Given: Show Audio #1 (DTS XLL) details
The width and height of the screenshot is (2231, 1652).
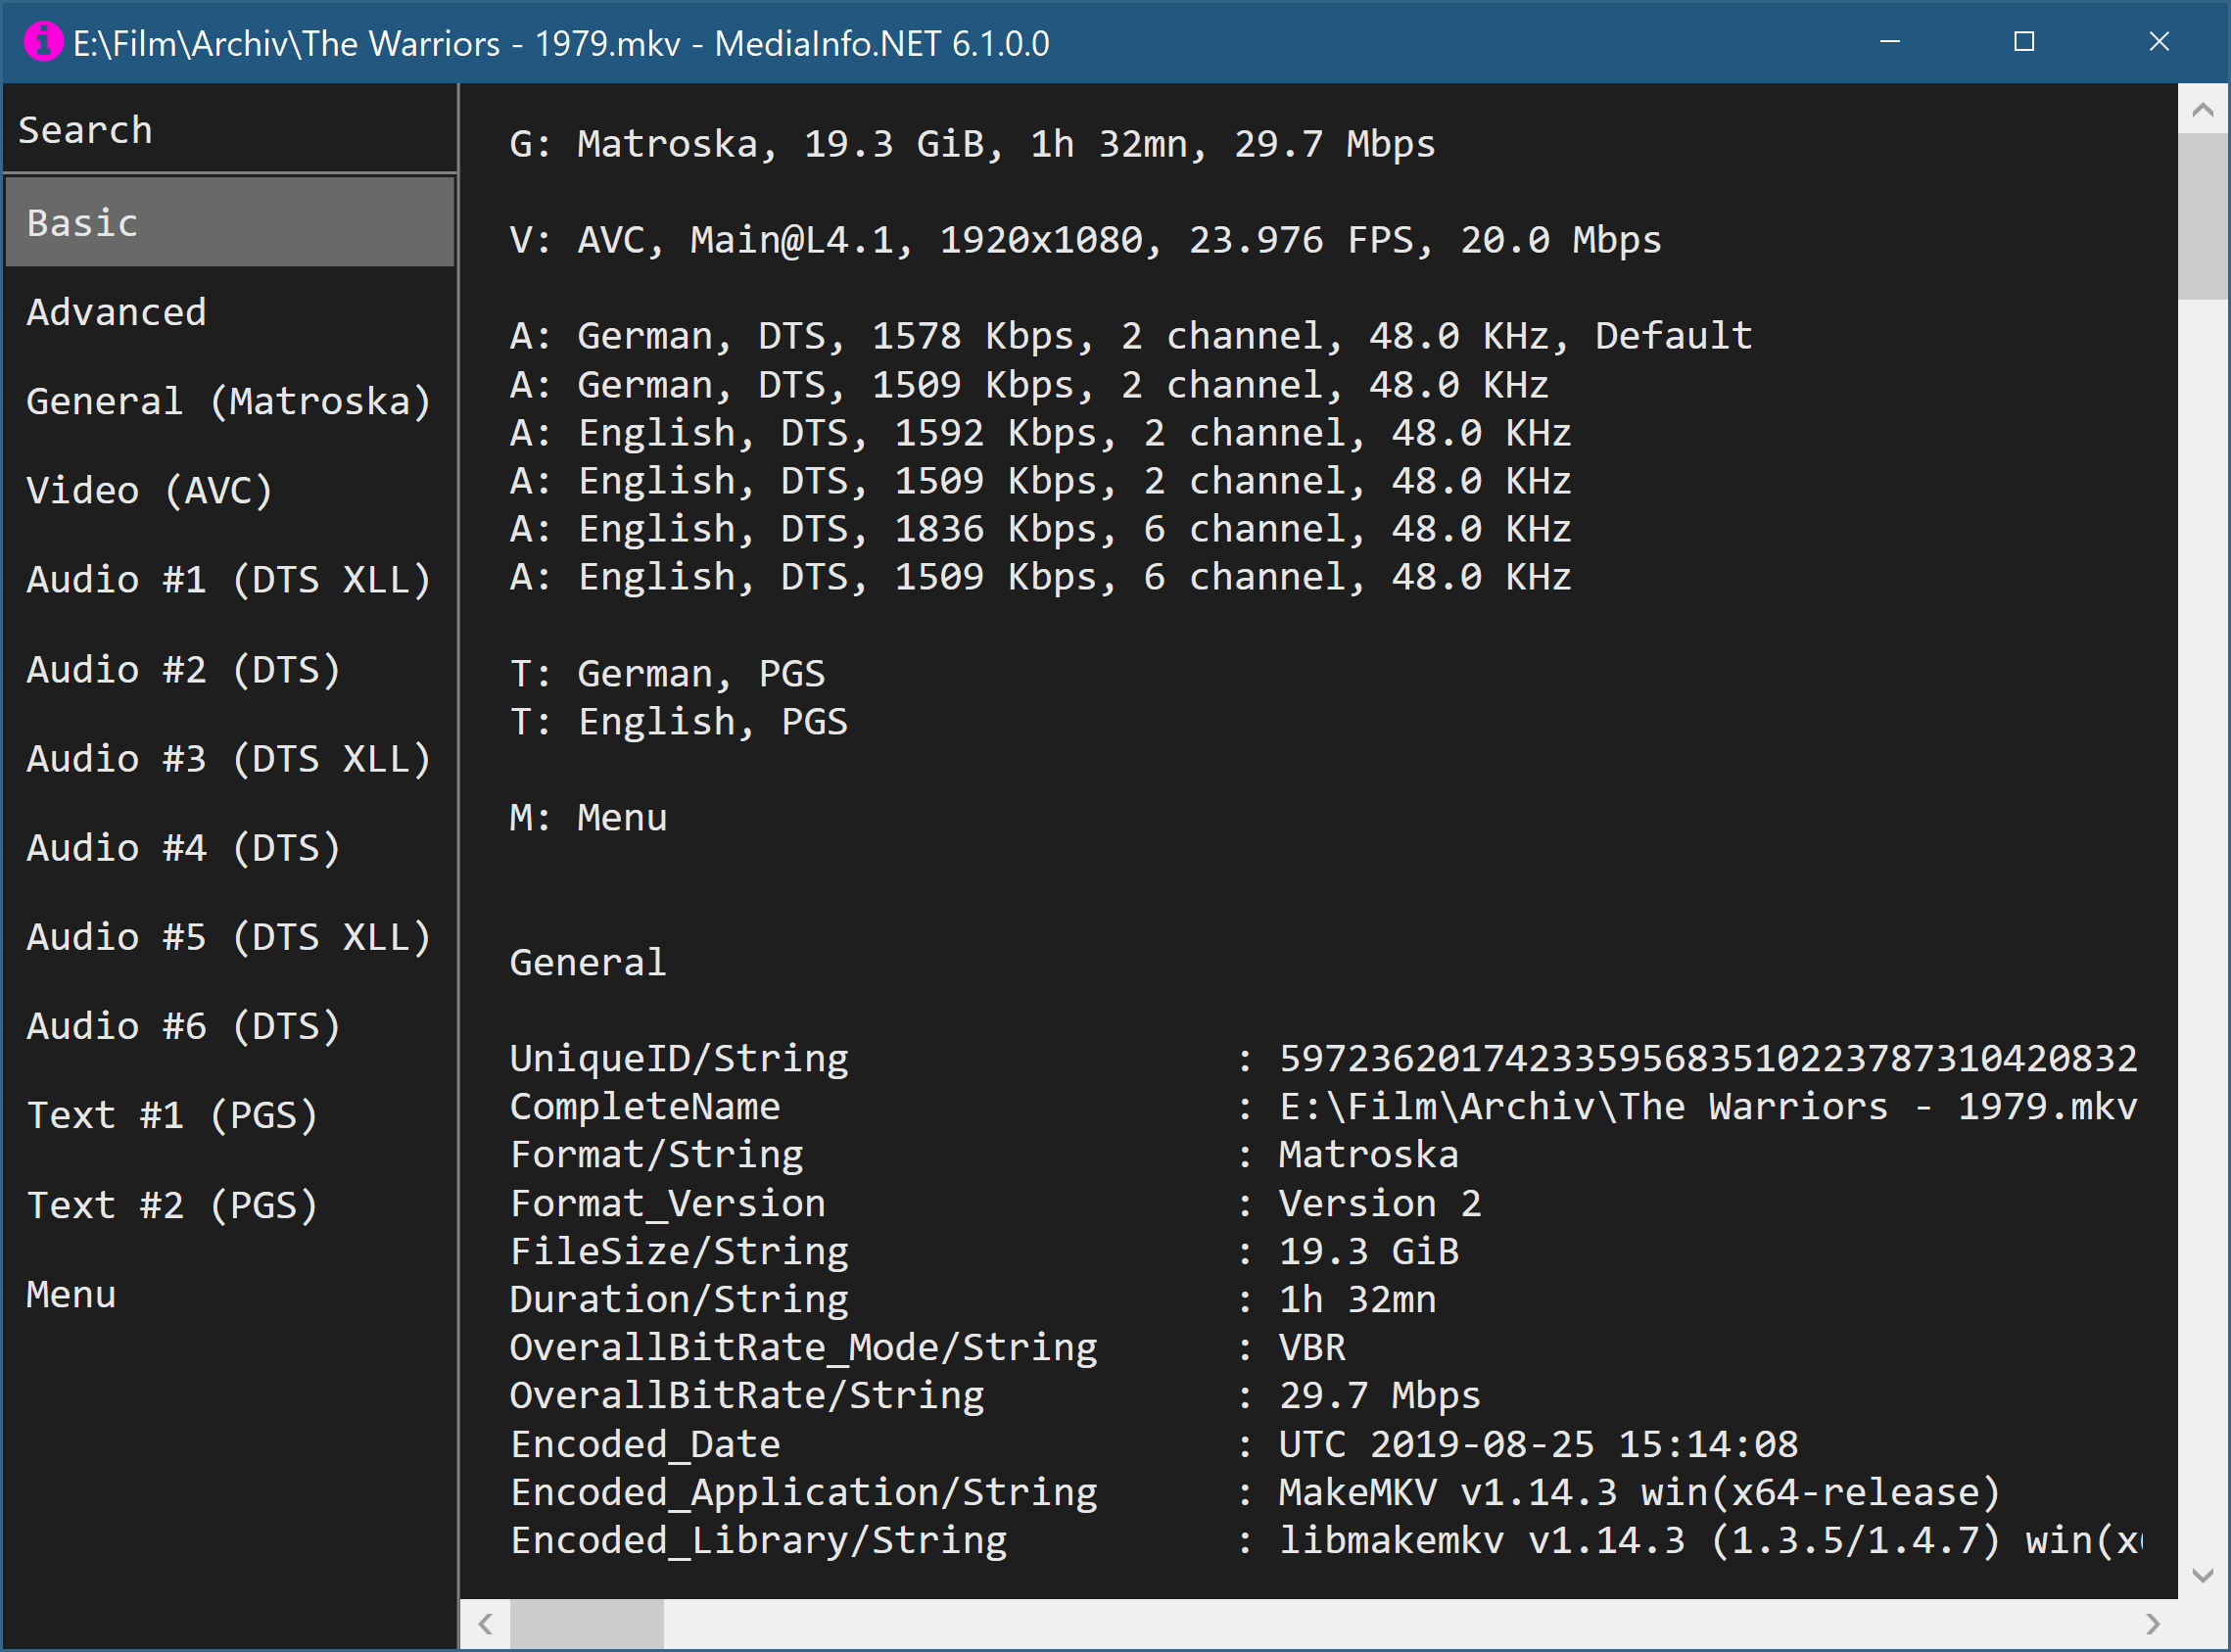Looking at the screenshot, I should point(230,580).
